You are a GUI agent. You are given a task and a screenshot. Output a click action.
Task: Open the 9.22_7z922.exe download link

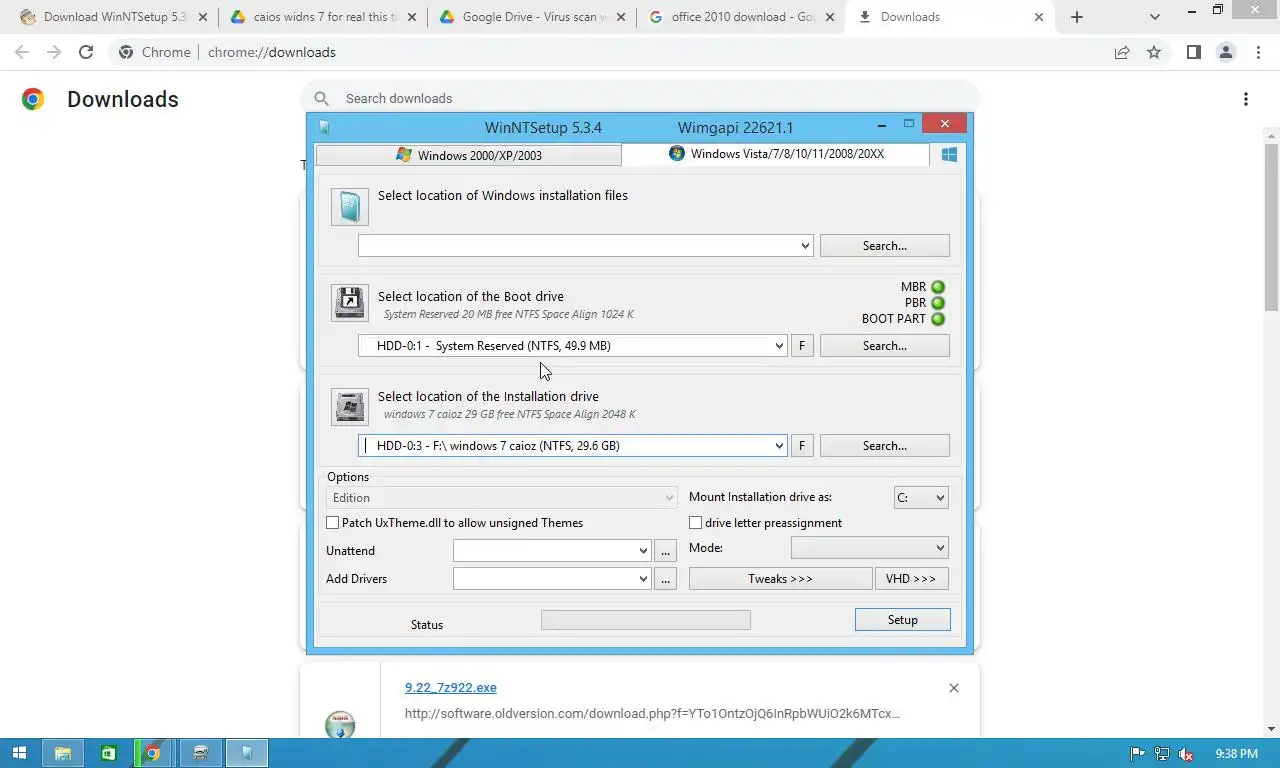pos(451,688)
